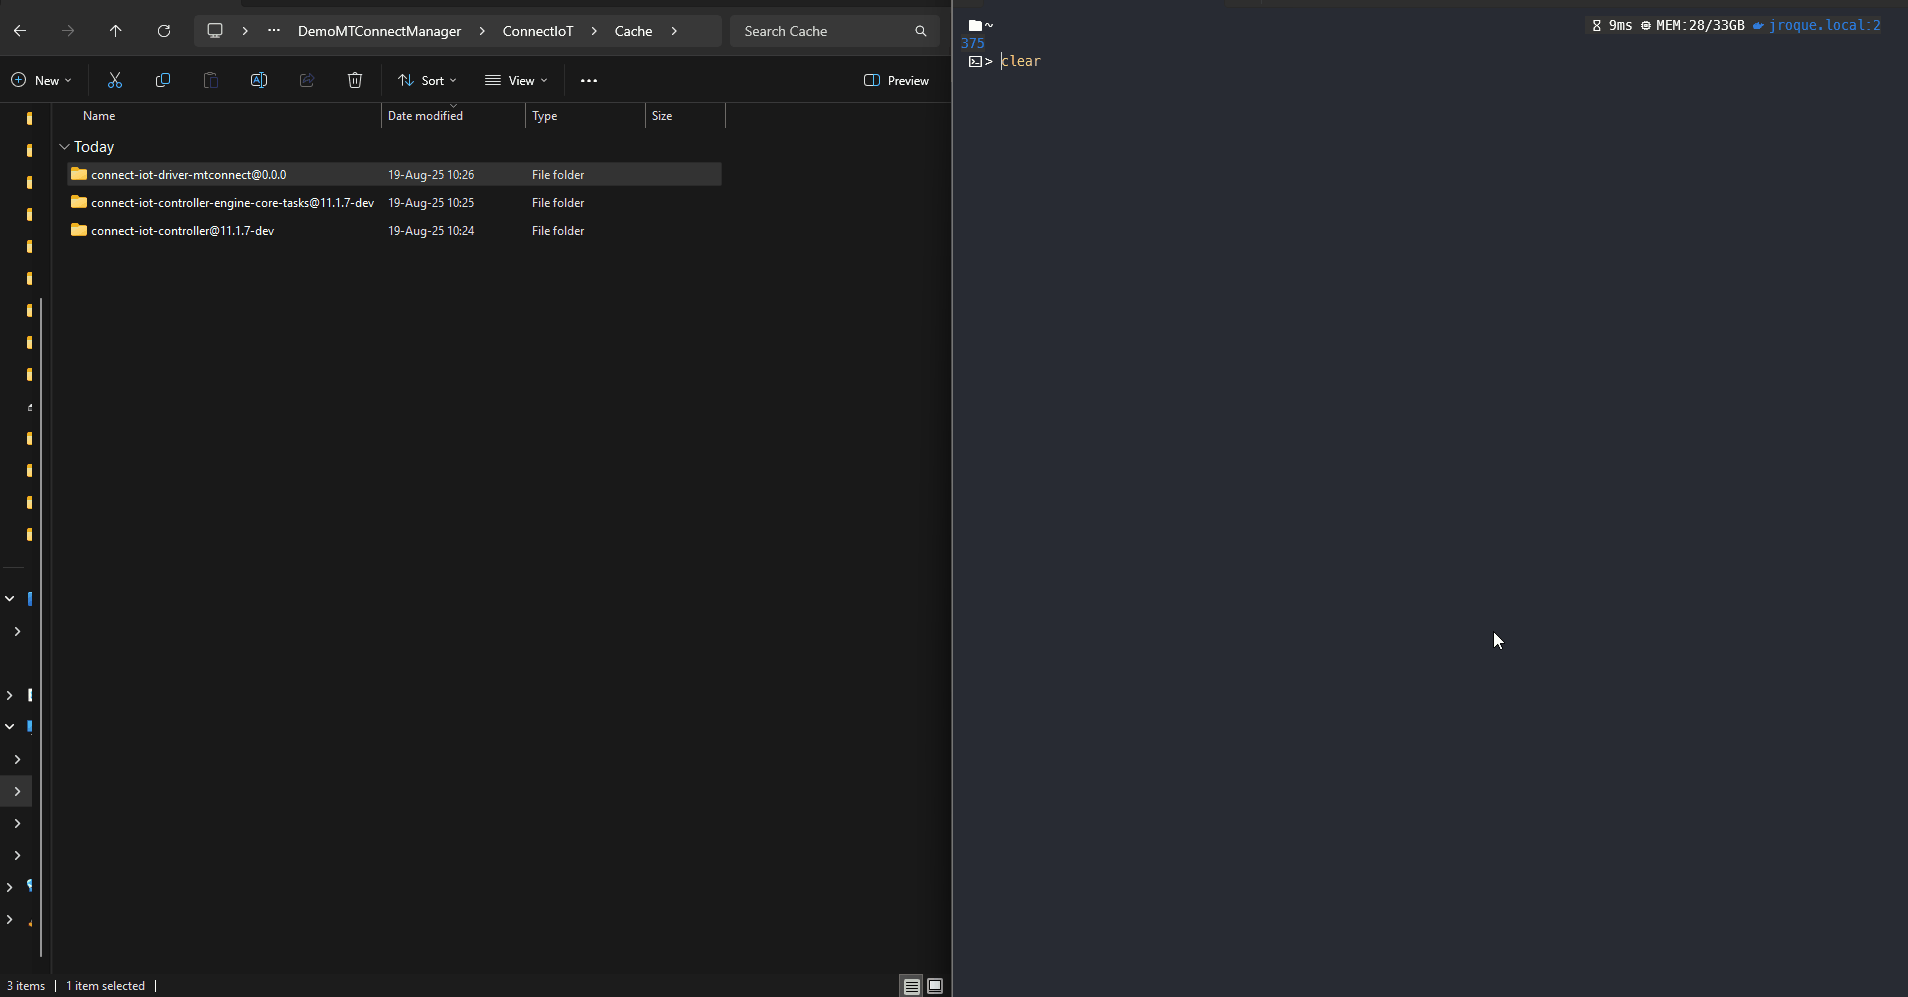1908x997 pixels.
Task: Copy the selected folder
Action: (x=163, y=80)
